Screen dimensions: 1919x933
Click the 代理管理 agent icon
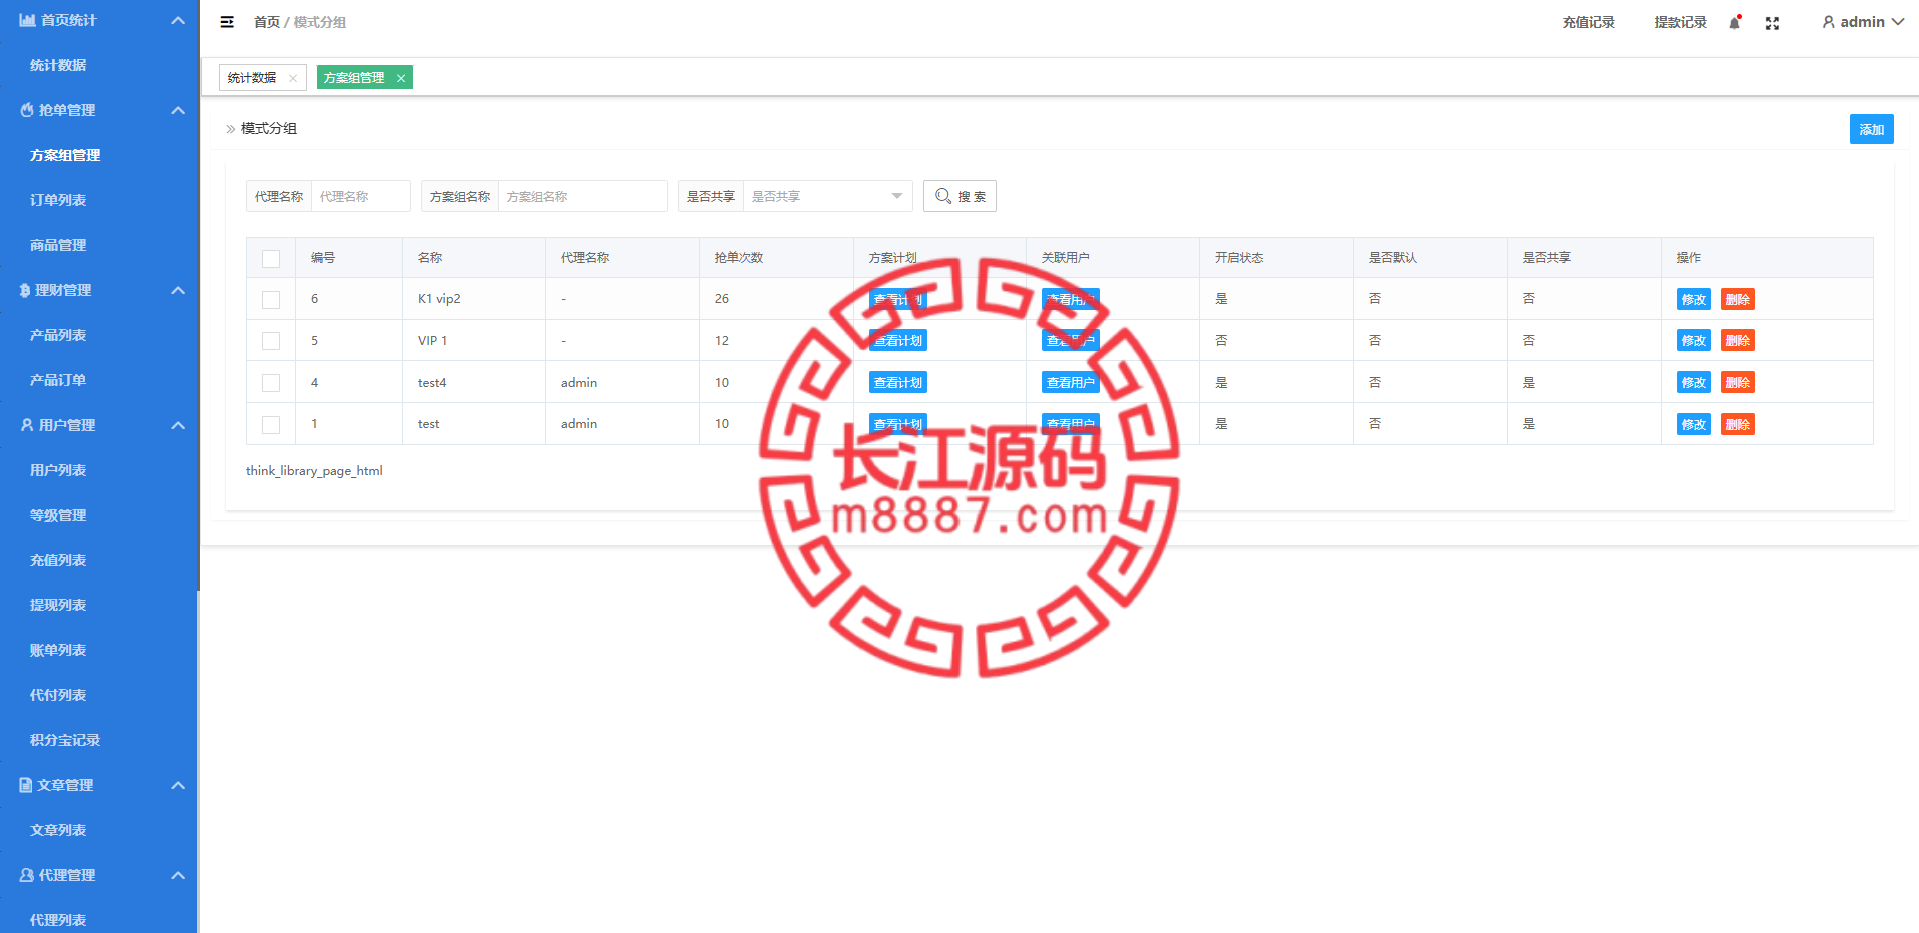pyautogui.click(x=27, y=875)
